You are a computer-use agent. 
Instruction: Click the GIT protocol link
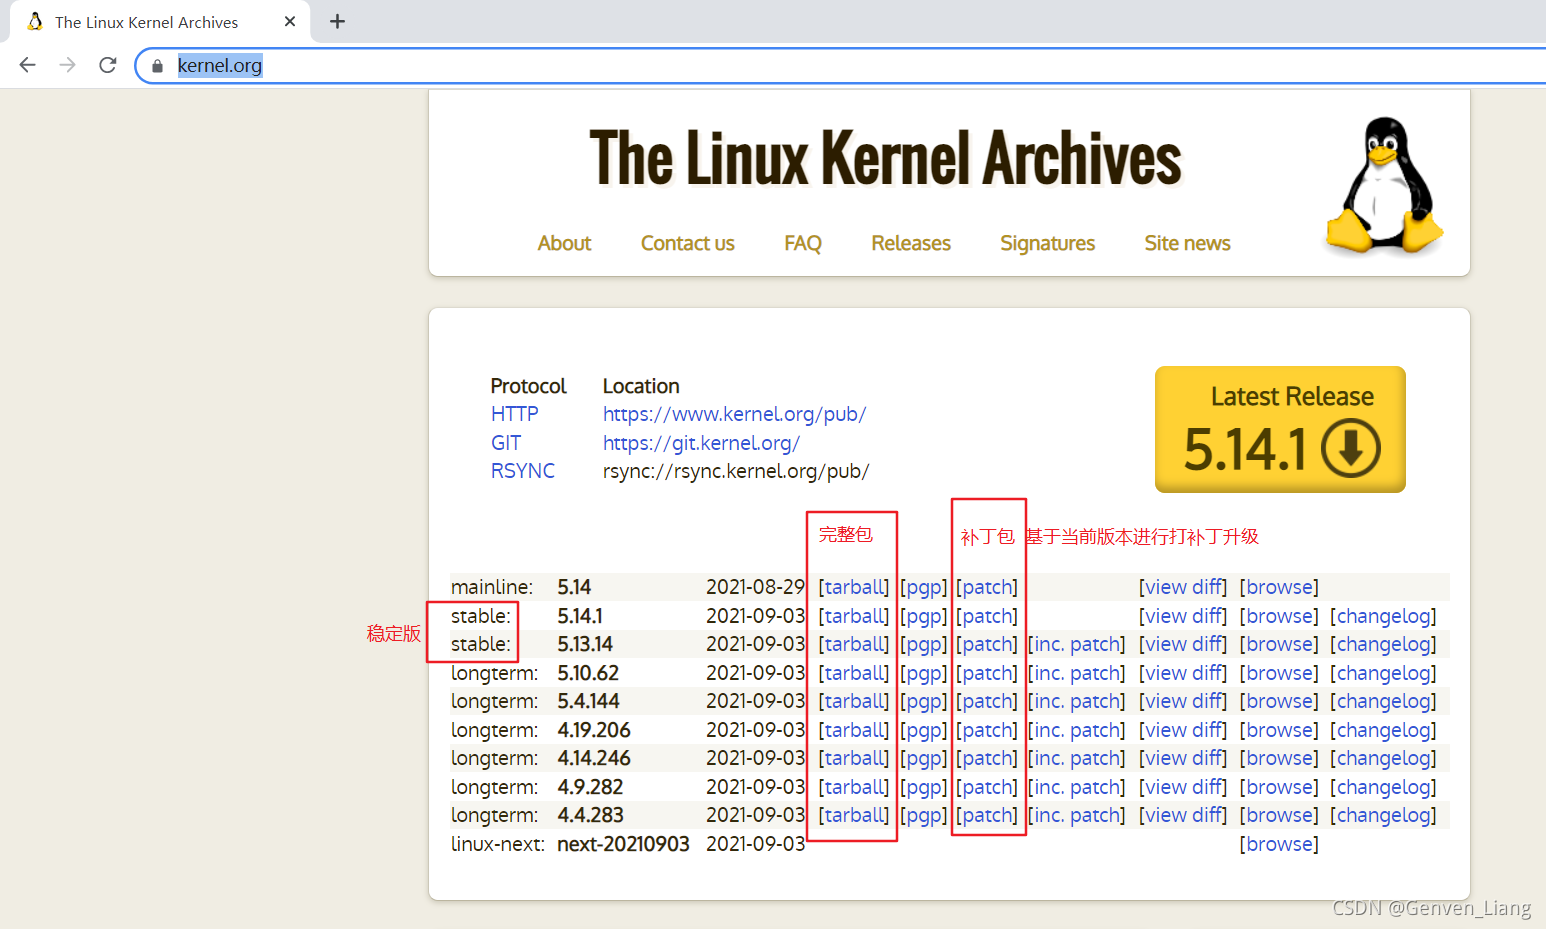tap(506, 443)
